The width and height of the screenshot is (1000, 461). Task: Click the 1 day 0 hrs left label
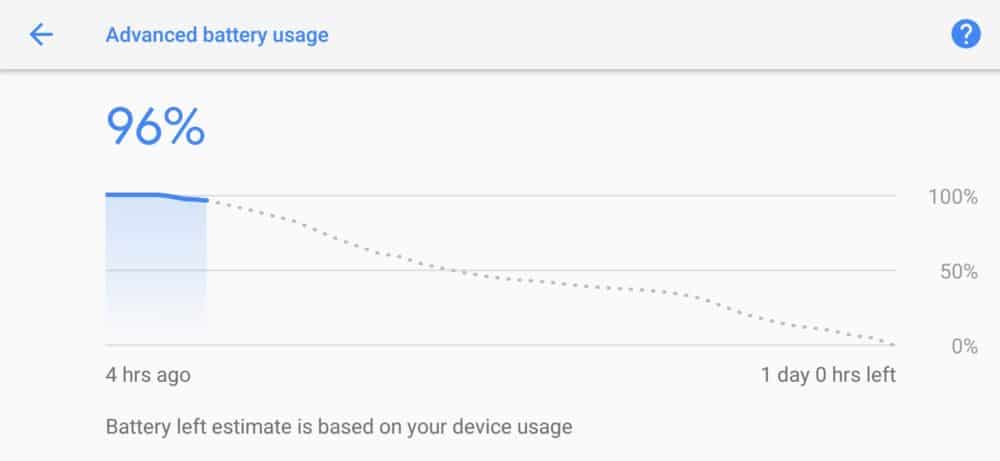pyautogui.click(x=828, y=374)
